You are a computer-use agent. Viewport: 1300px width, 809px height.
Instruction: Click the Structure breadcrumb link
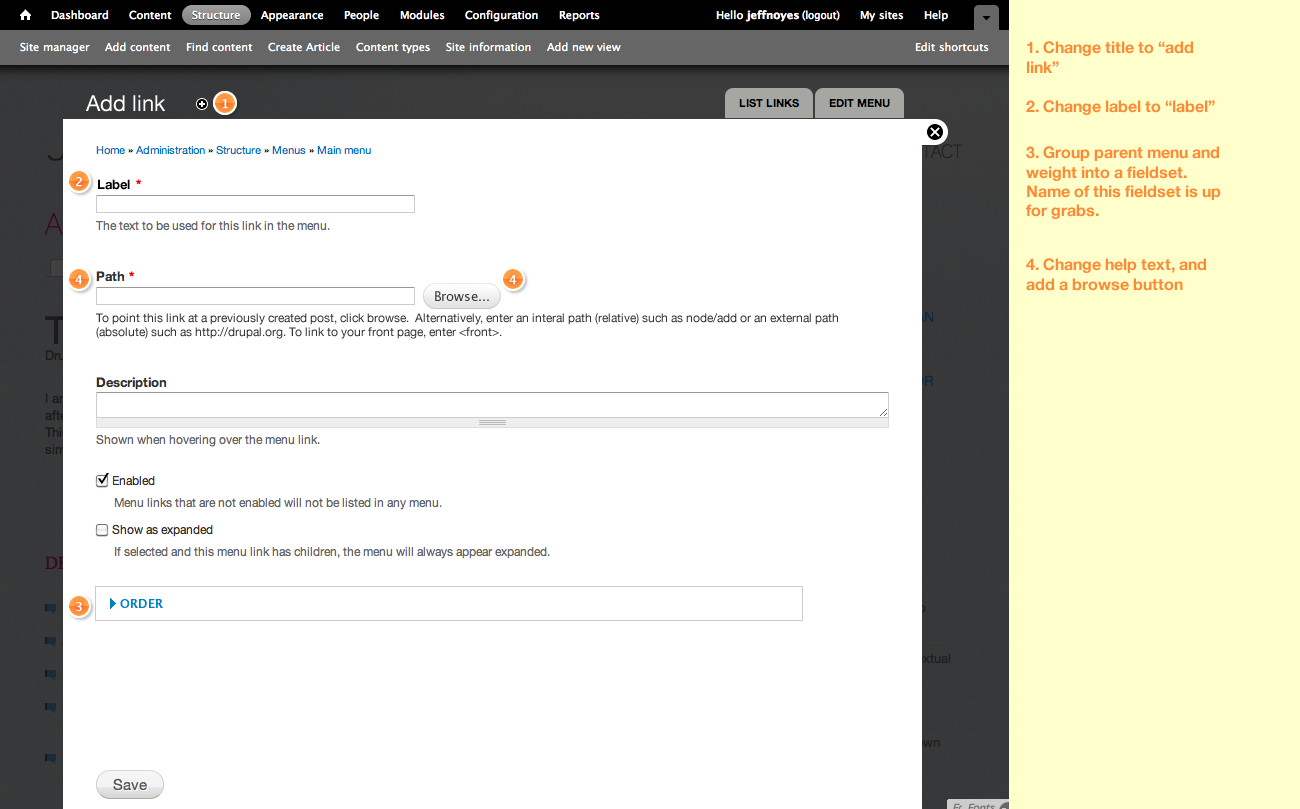239,150
